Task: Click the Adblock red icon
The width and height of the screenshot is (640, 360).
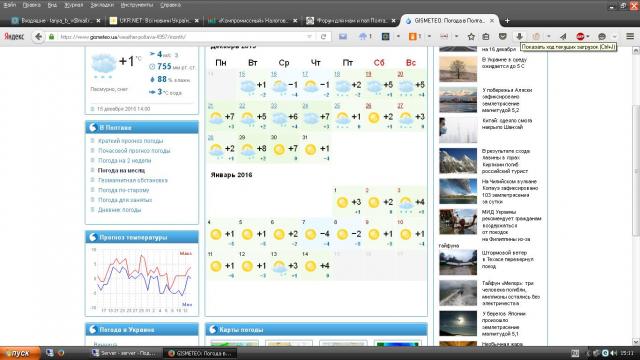Action: click(580, 37)
